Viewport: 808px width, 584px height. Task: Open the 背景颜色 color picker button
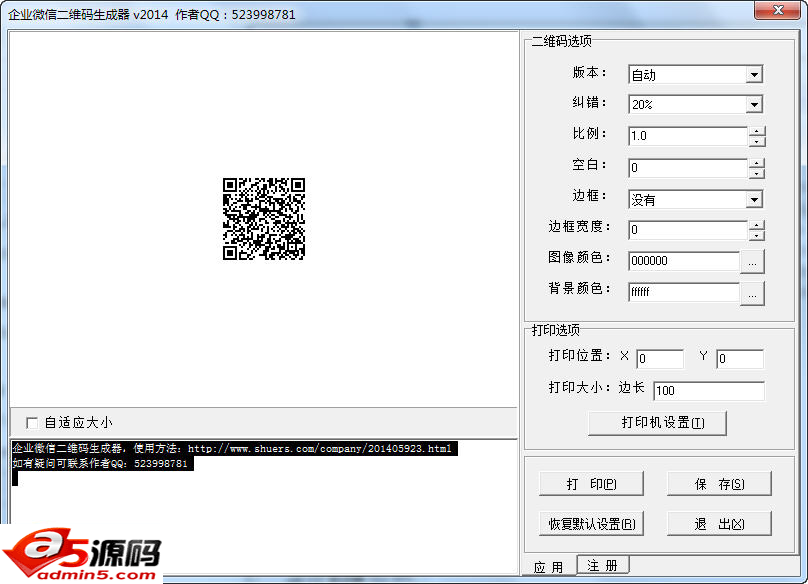(752, 293)
